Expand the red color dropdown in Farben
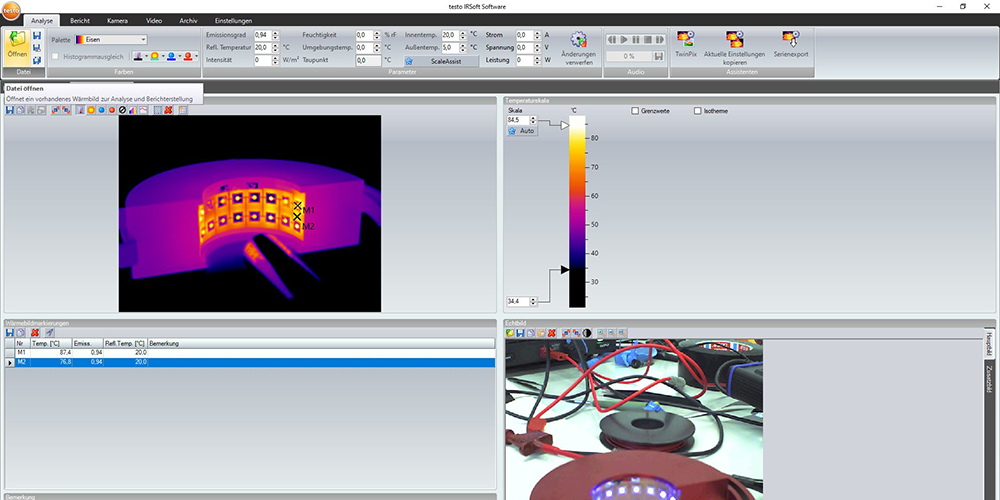This screenshot has height=500, width=1000. pyautogui.click(x=196, y=57)
